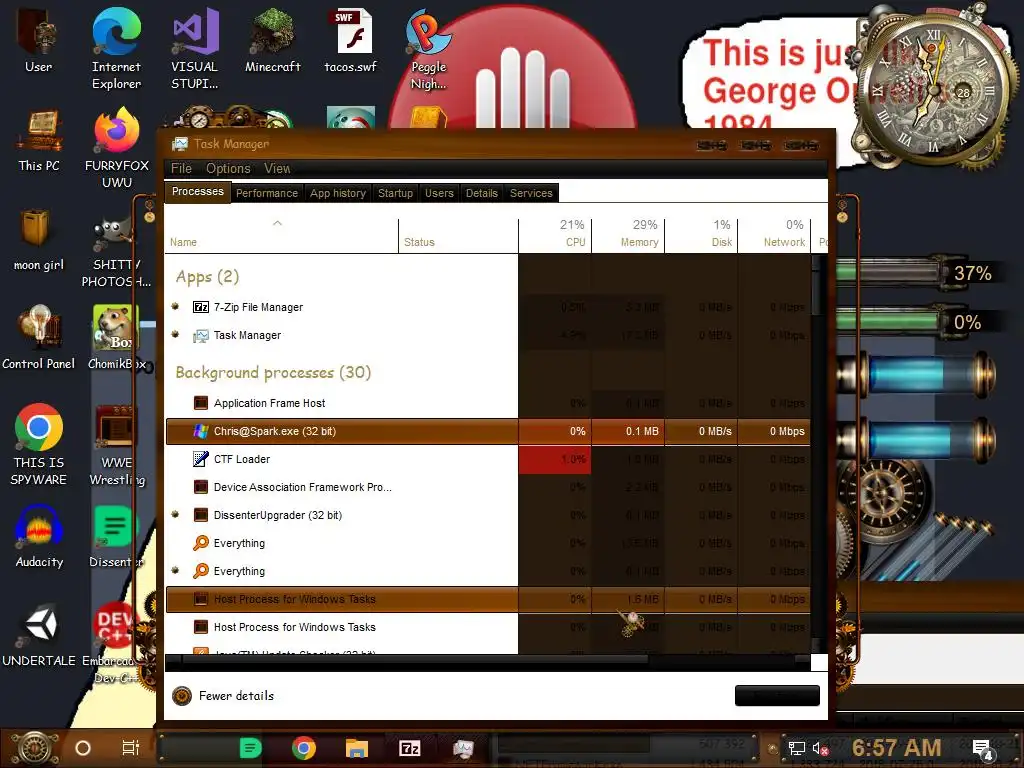Launch THIS IS SPYWARE Chrome shortcut
Image resolution: width=1024 pixels, height=768 pixels.
[x=39, y=443]
